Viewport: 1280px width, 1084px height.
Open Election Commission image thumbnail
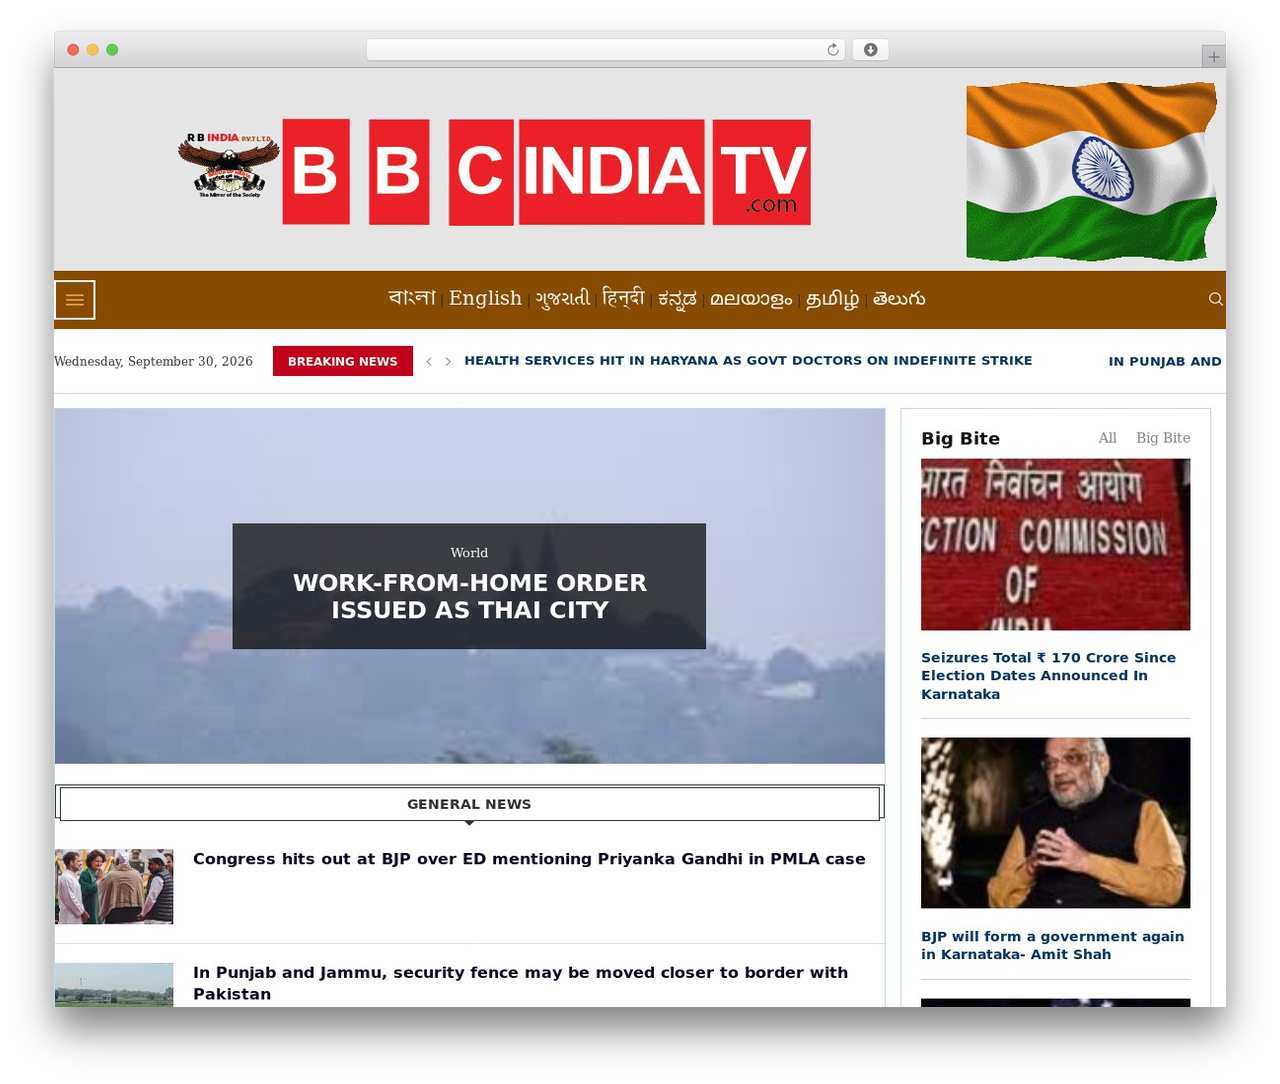pyautogui.click(x=1055, y=544)
